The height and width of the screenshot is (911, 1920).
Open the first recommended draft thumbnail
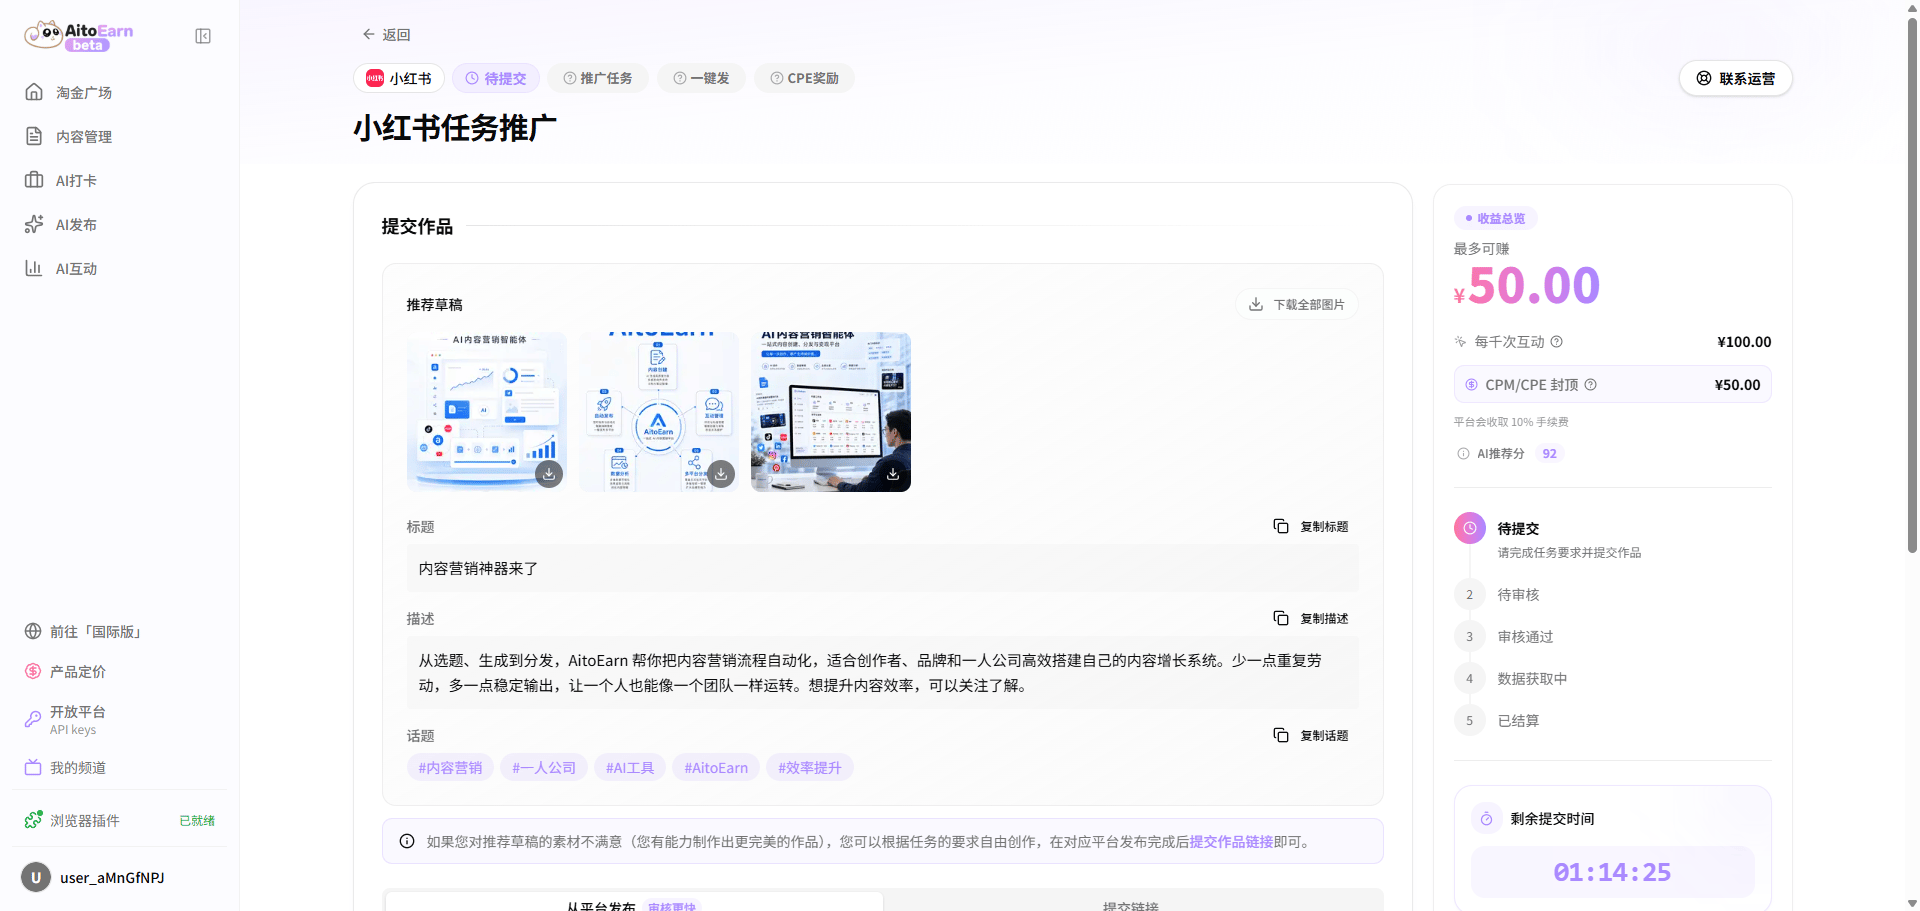487,412
